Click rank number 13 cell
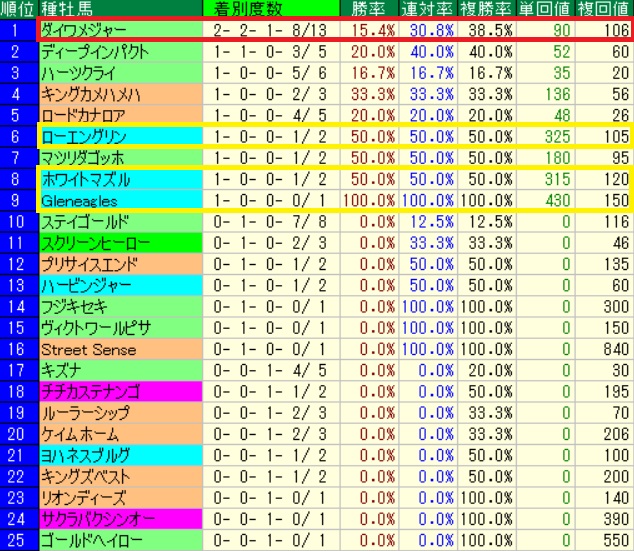Viewport: 634px width, 551px height. click(x=19, y=285)
